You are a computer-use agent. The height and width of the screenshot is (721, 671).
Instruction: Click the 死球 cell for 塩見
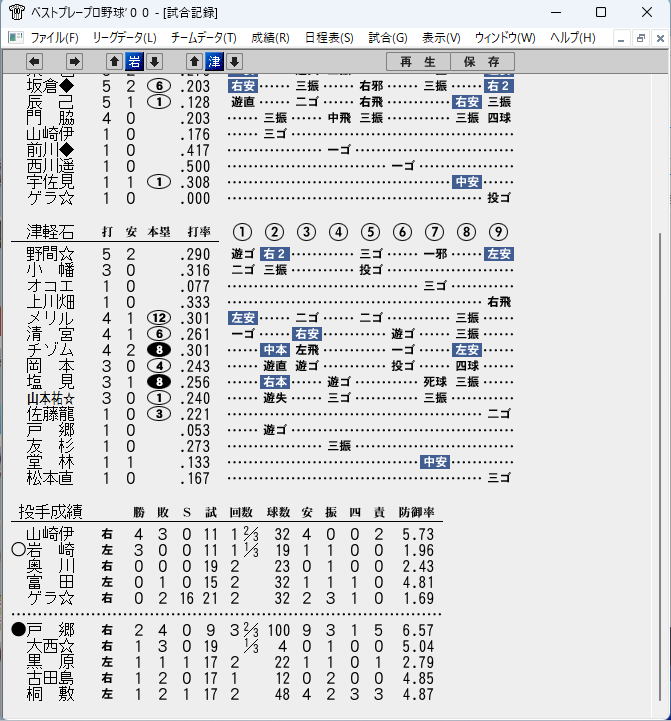click(x=435, y=382)
